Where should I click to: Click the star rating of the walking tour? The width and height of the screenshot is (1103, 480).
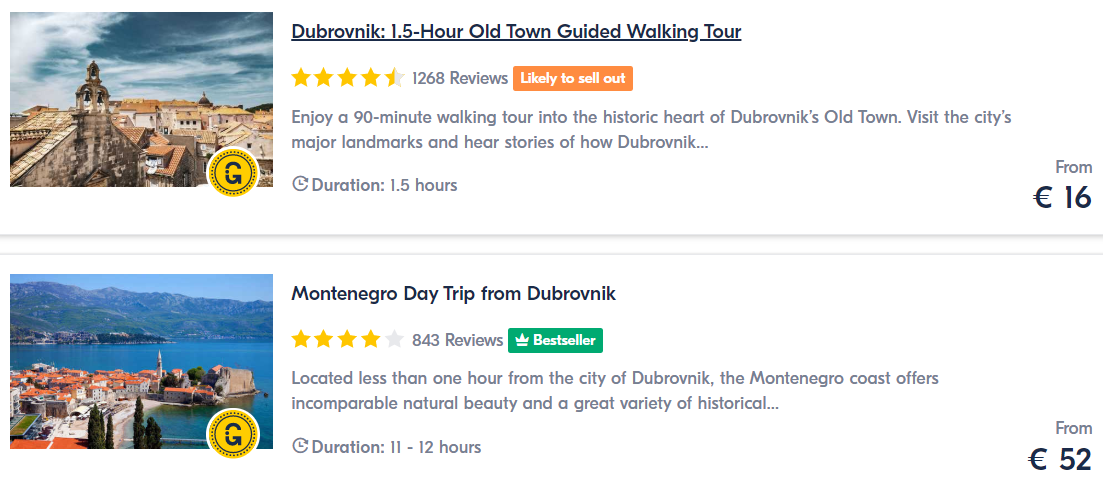pyautogui.click(x=348, y=78)
